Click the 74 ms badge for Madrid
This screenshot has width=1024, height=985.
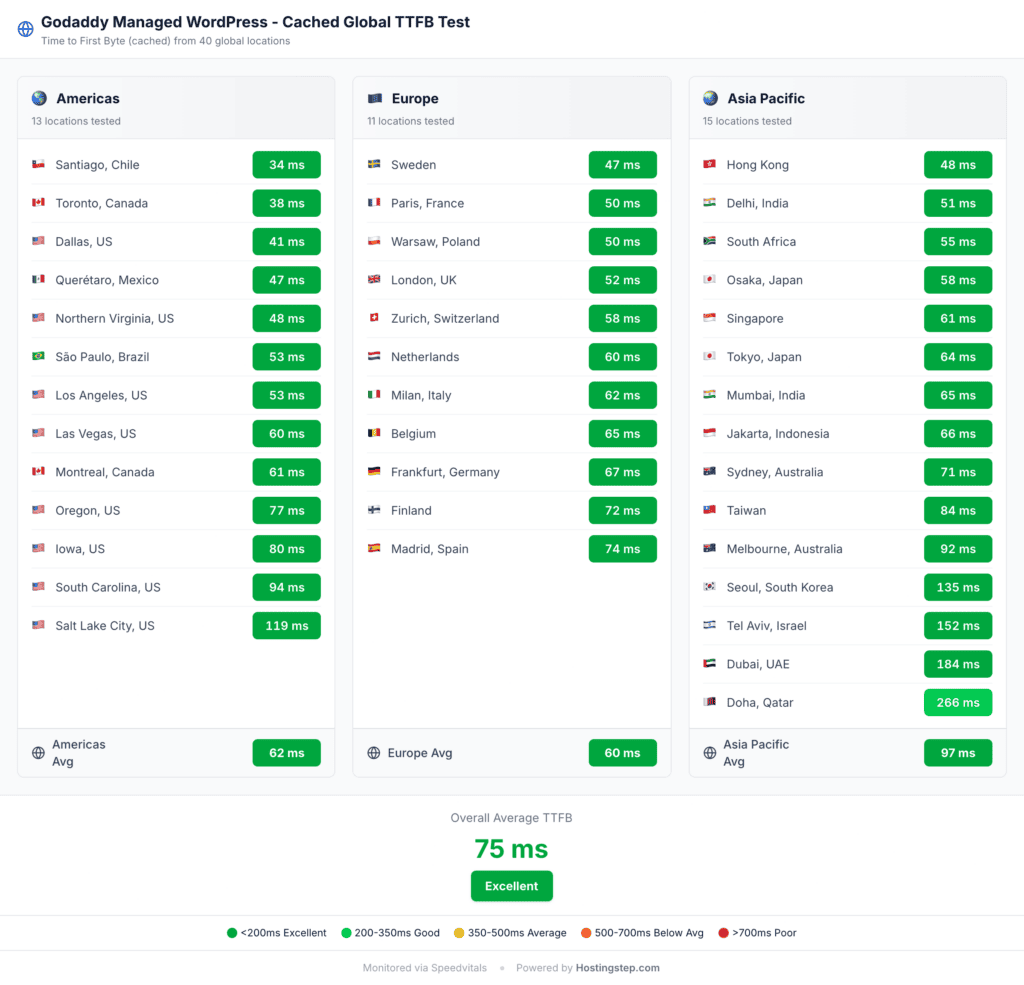pos(622,549)
